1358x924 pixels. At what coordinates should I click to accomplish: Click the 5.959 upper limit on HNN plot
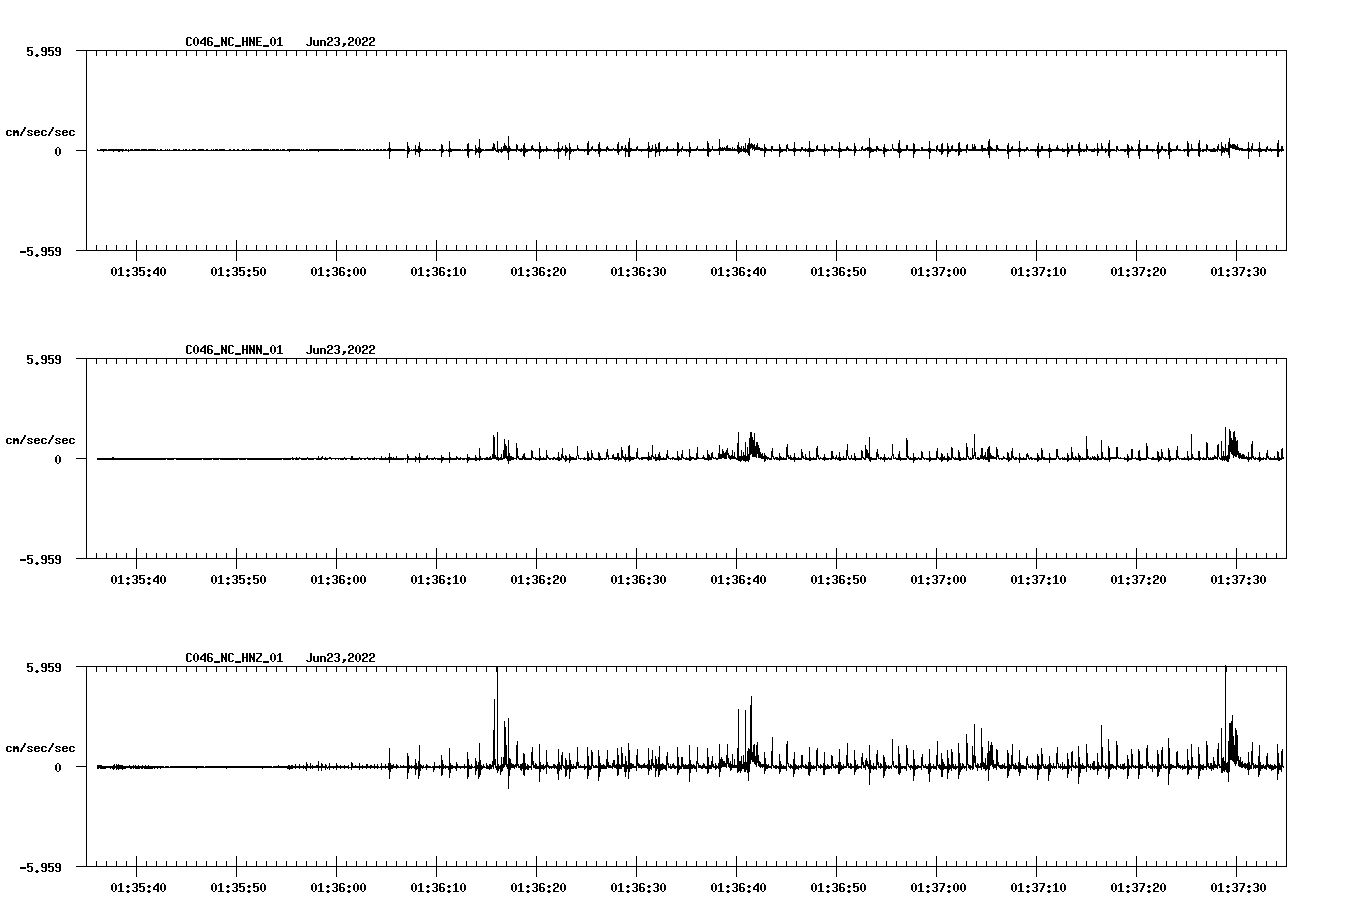43,359
